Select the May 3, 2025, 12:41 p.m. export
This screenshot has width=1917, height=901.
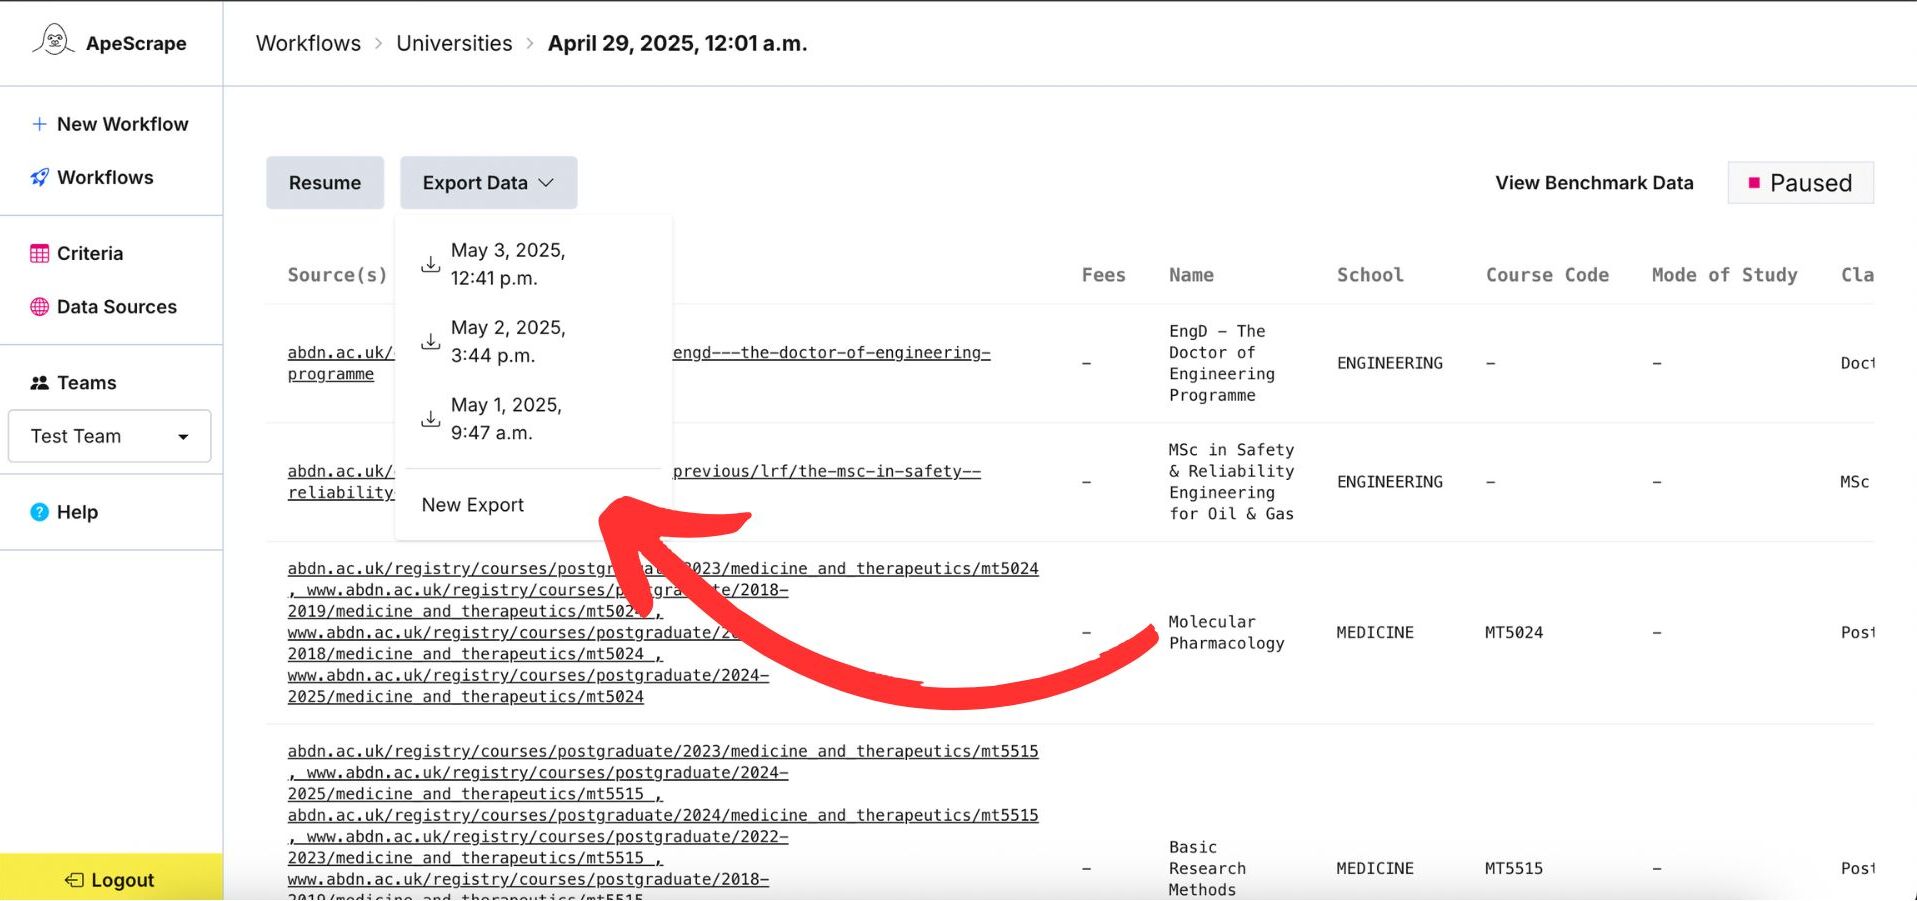[x=533, y=264]
